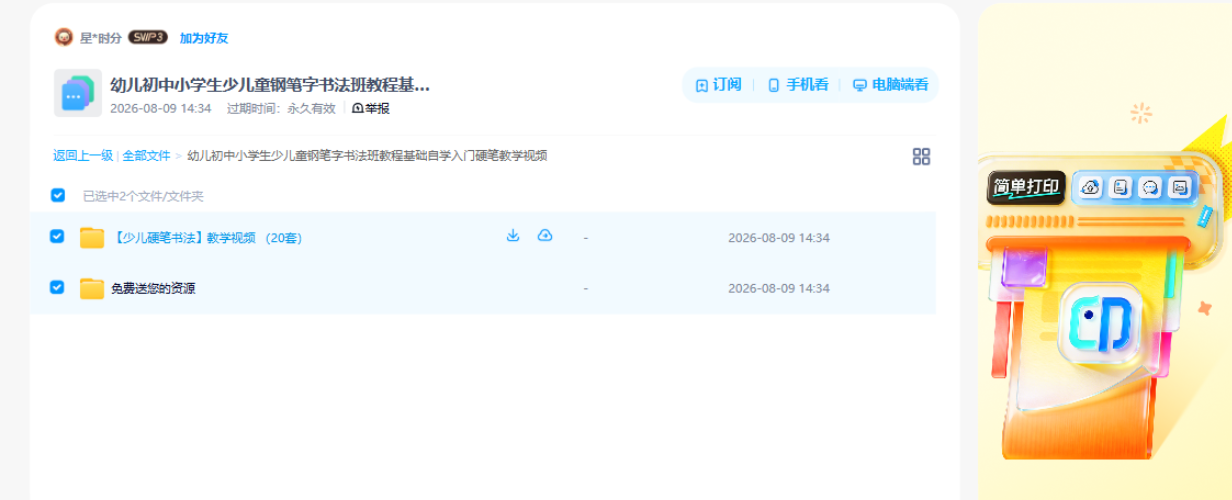Open folder name 免费送您的资源
This screenshot has width=1232, height=500.
153,288
